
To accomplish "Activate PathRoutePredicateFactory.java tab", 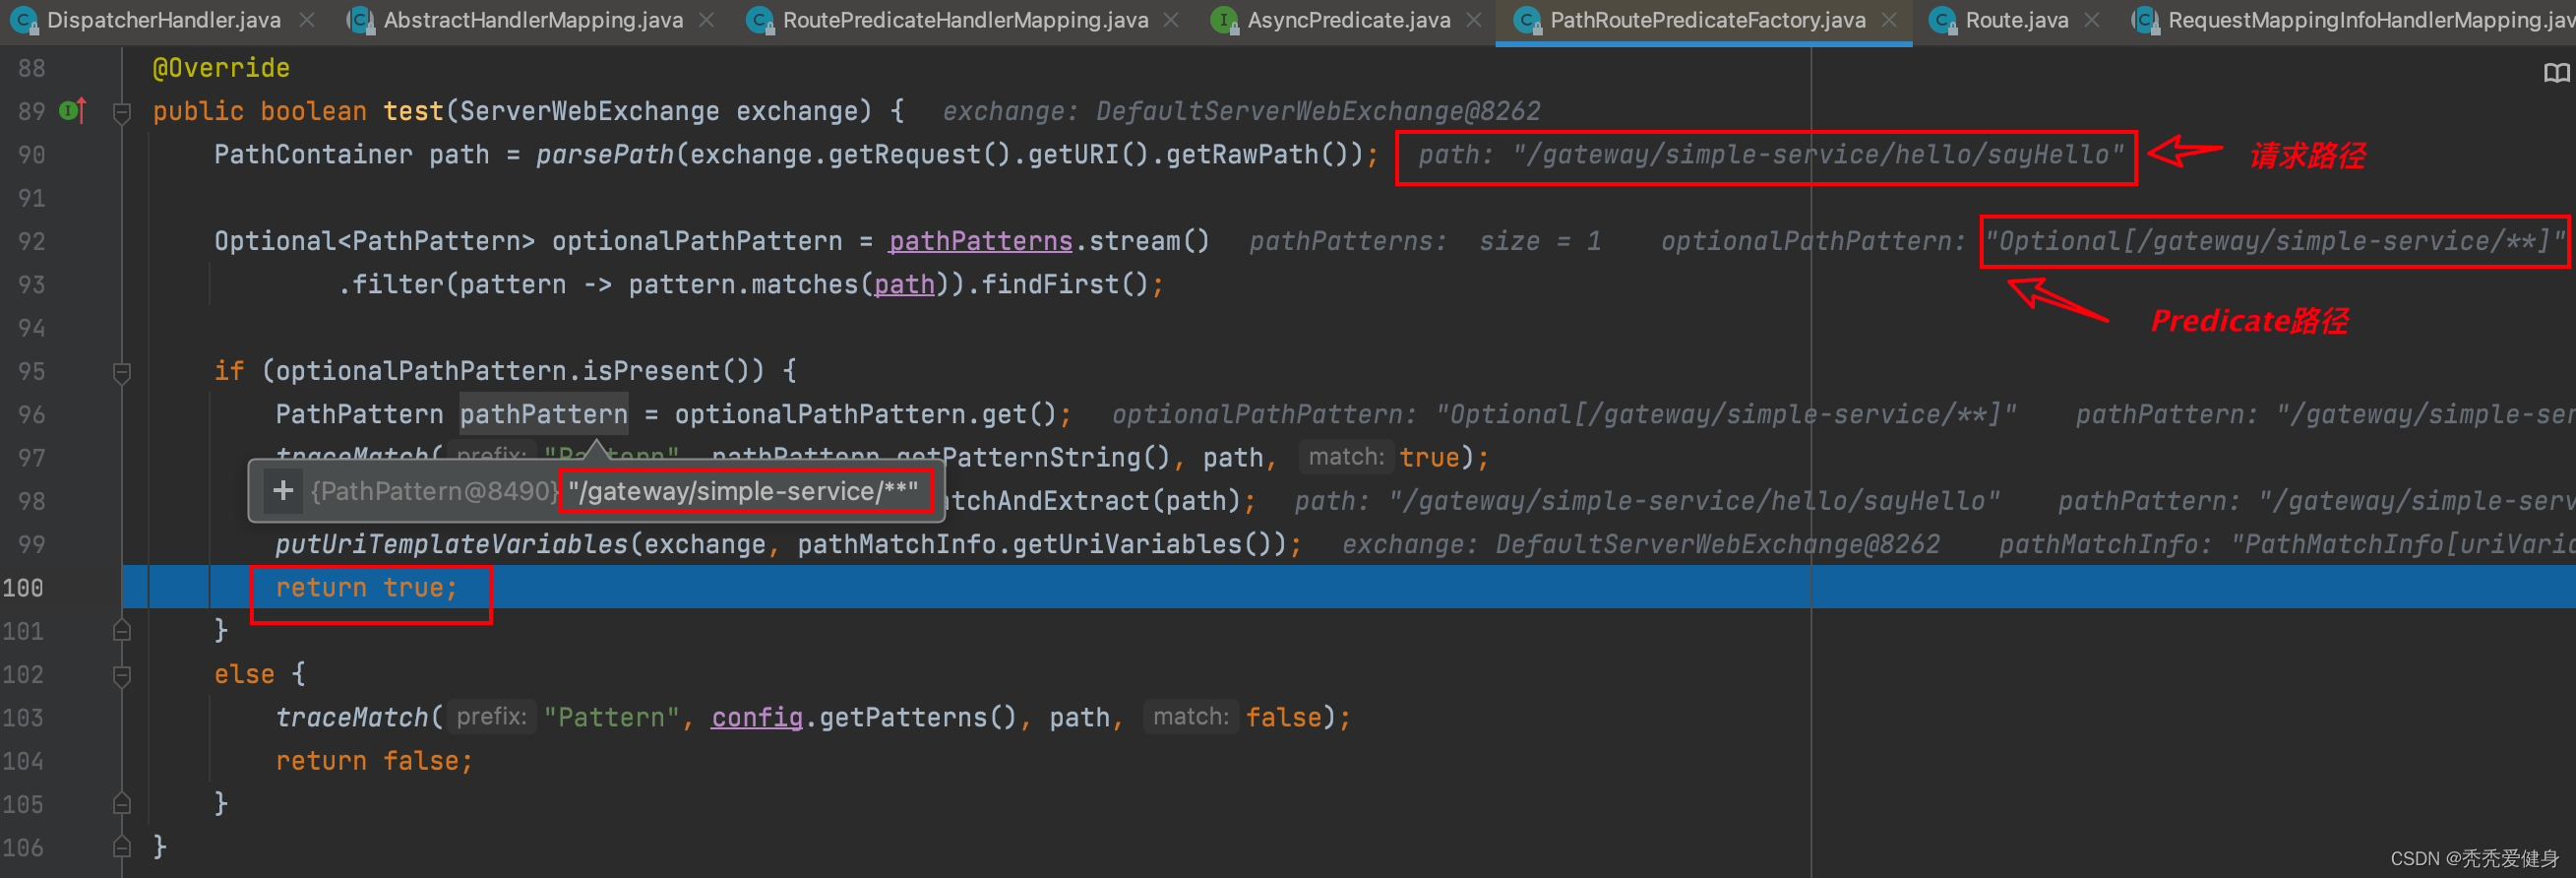I will click(x=1707, y=20).
